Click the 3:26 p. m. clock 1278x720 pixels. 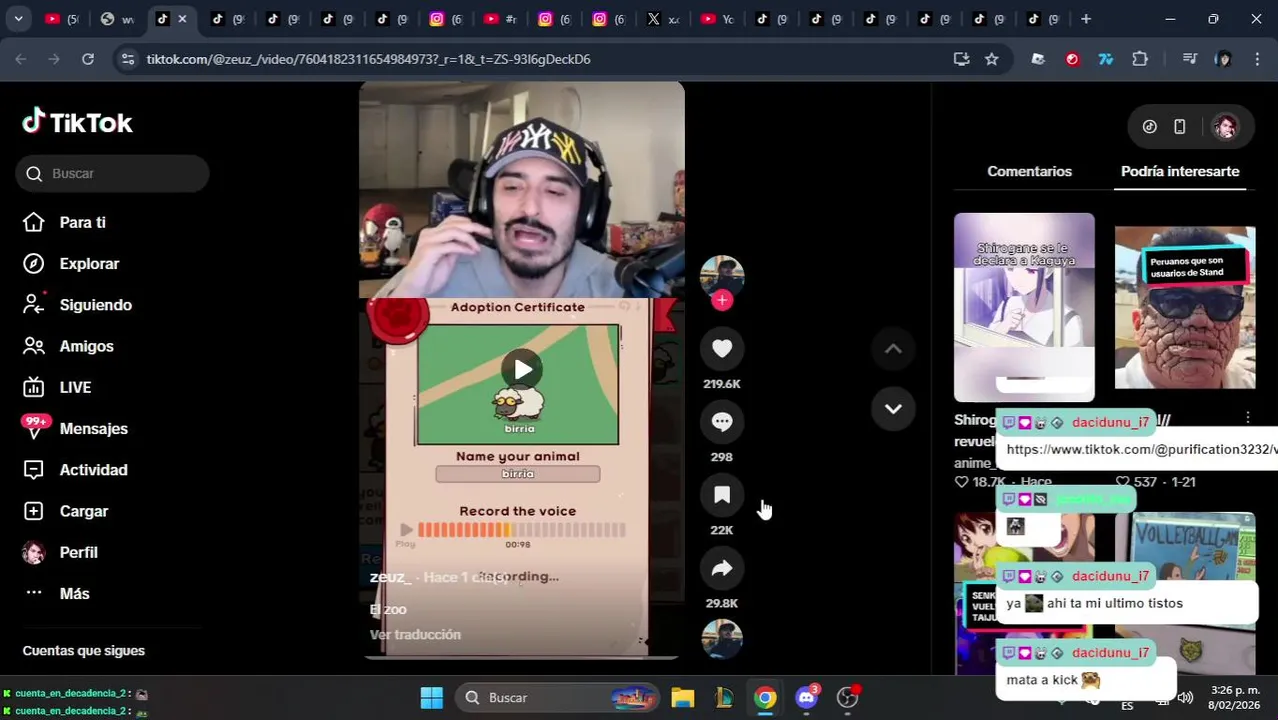click(x=1234, y=690)
